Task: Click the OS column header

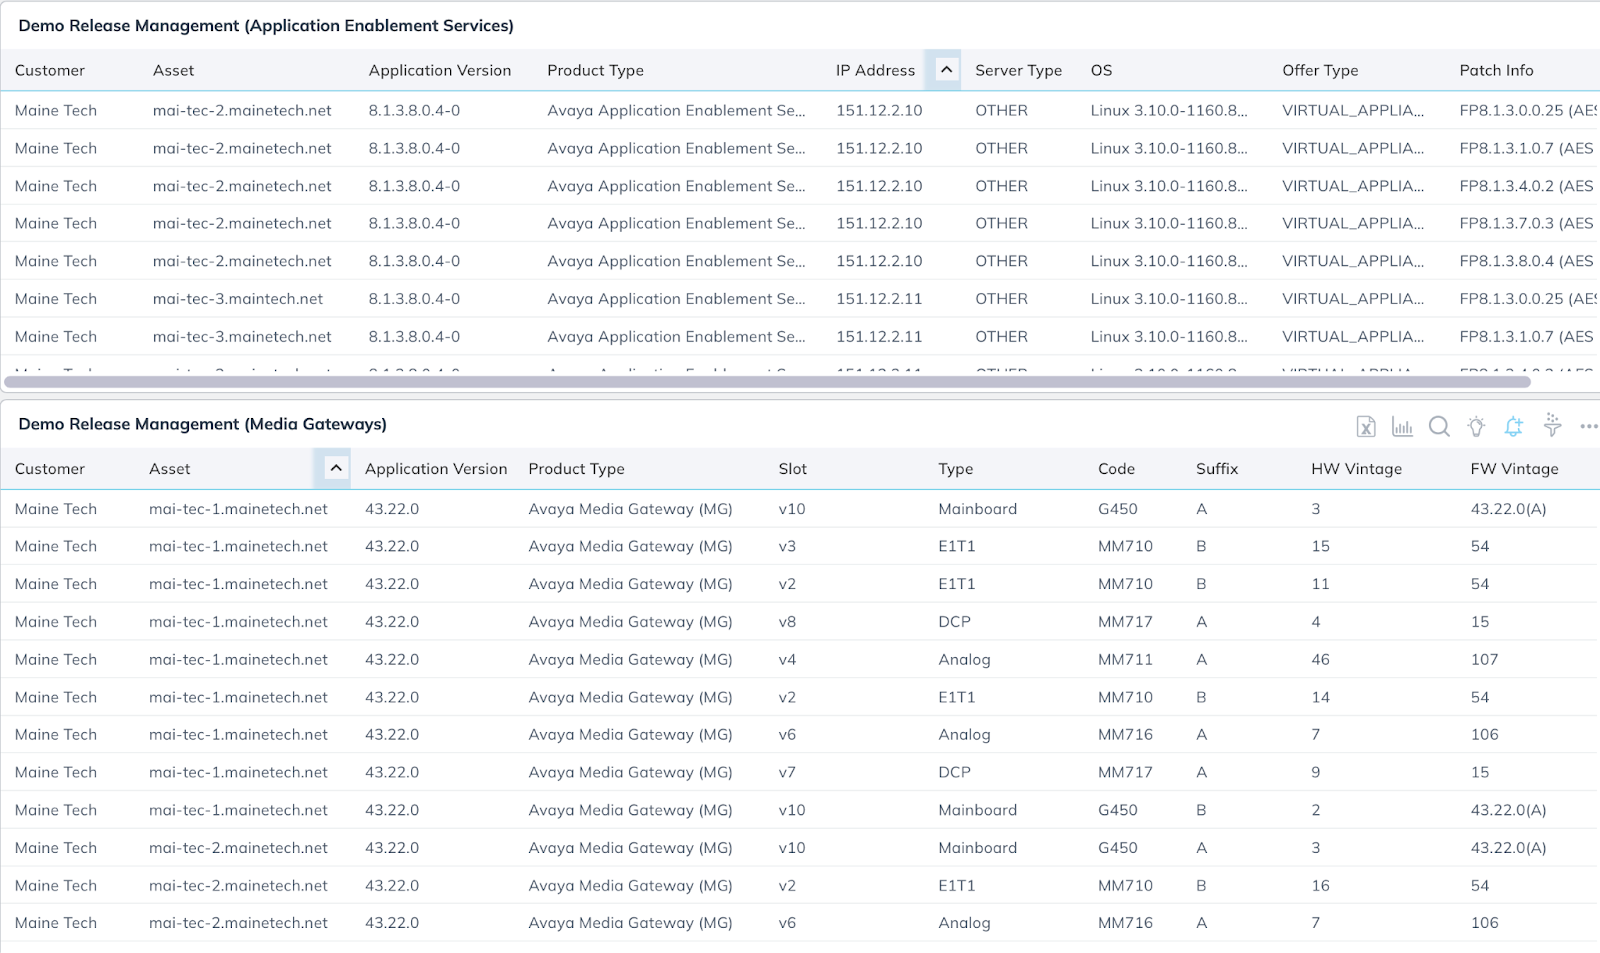Action: click(1100, 70)
